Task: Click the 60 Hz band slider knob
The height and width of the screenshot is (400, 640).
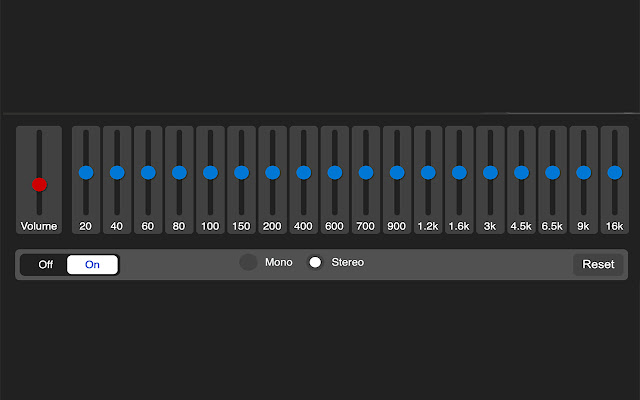Action: pyautogui.click(x=148, y=173)
